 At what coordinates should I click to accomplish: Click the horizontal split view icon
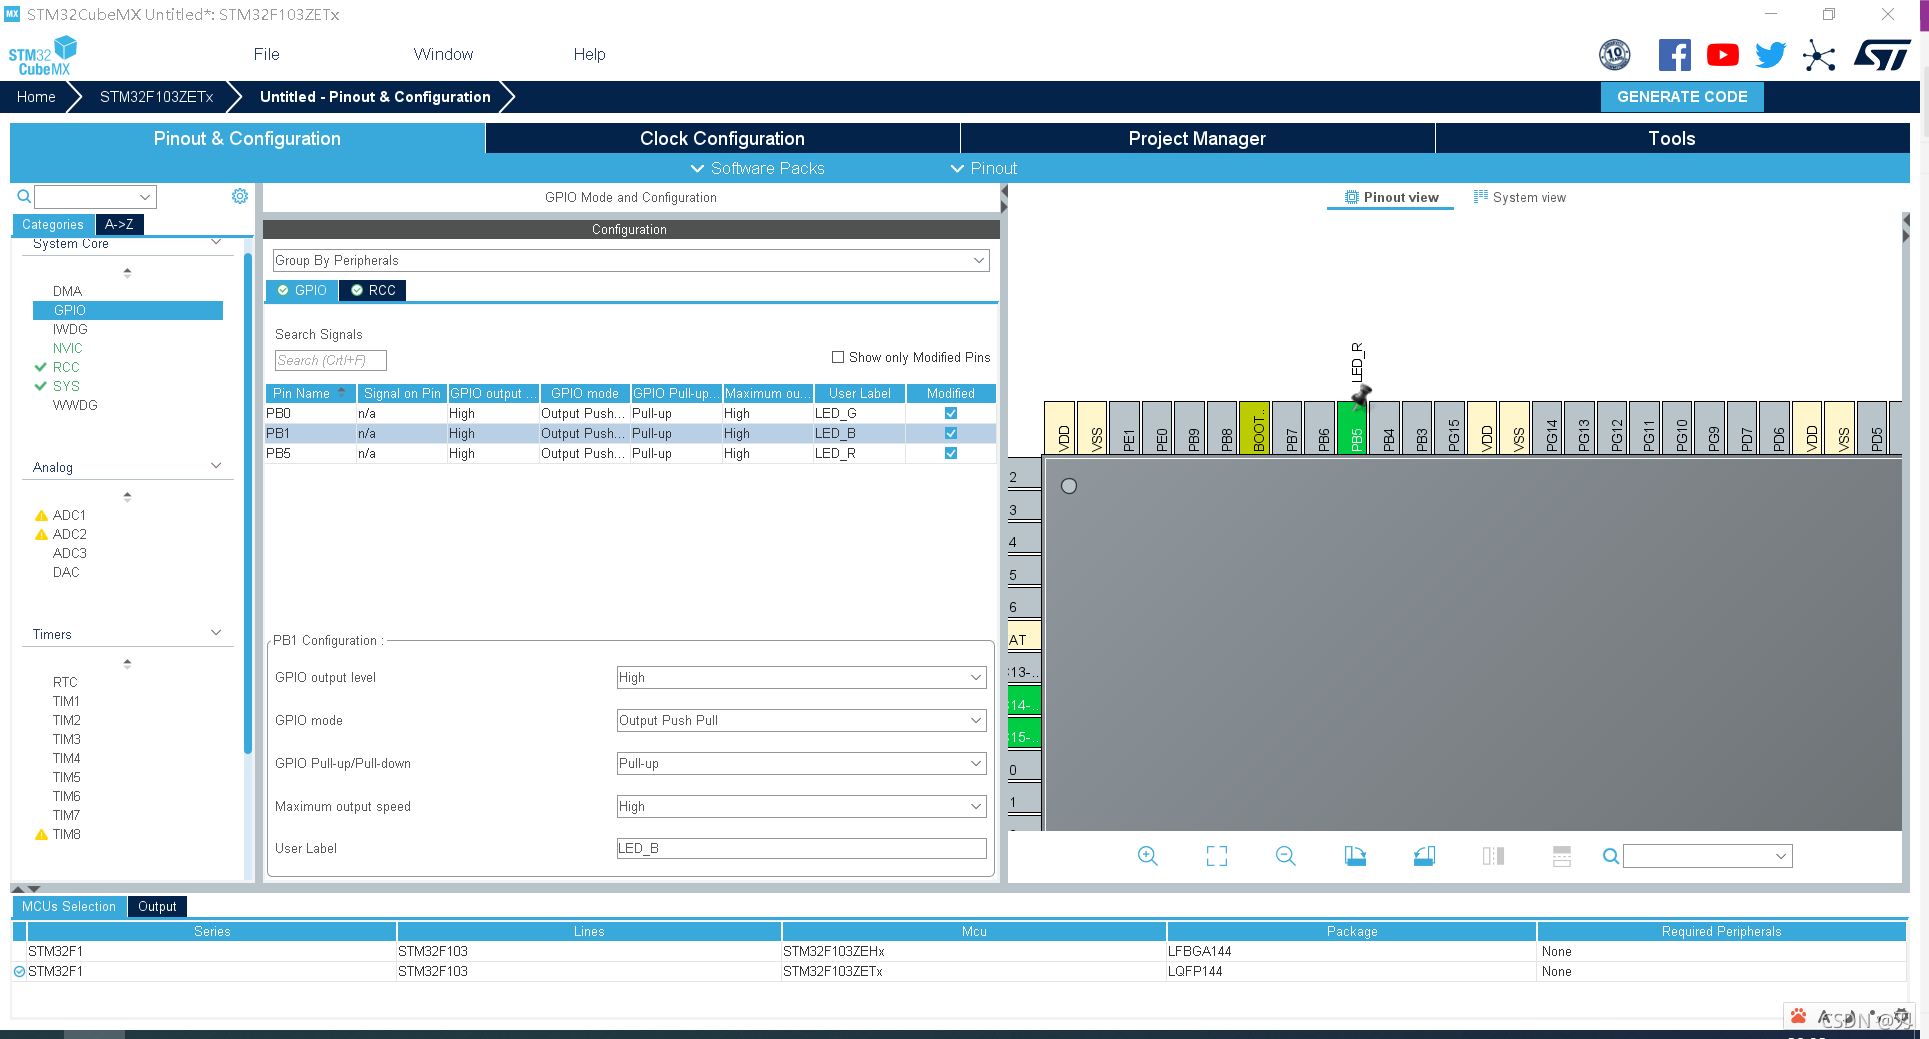coord(1562,856)
